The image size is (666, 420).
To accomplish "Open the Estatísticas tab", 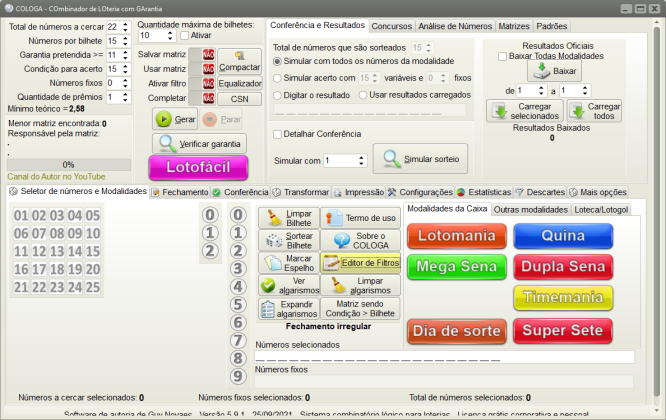I will point(484,192).
